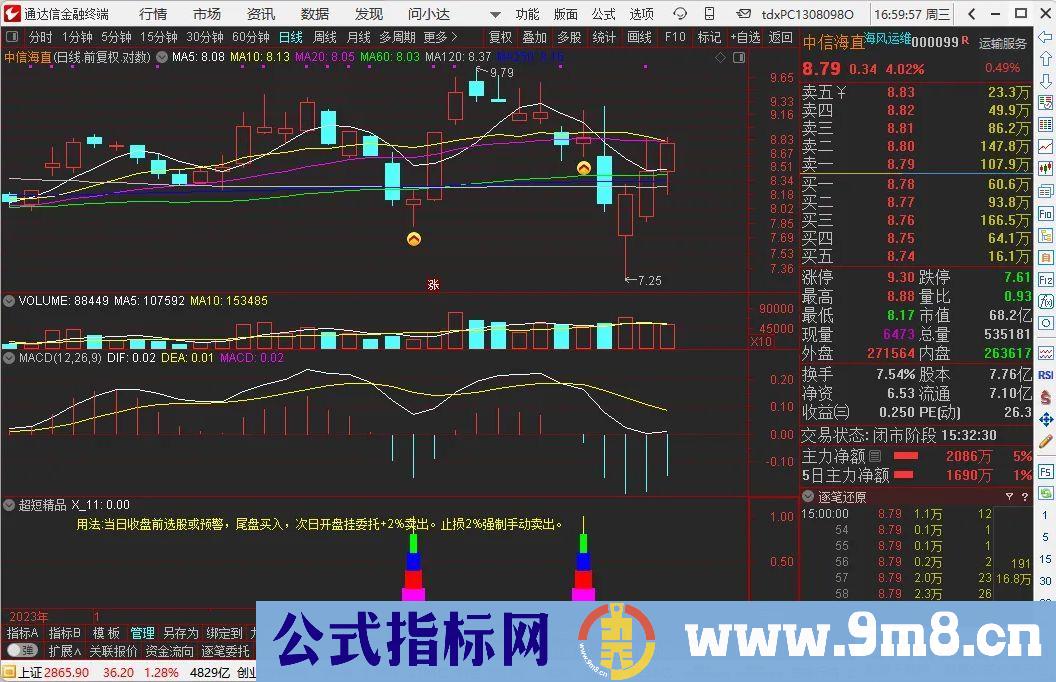Image resolution: width=1056 pixels, height=682 pixels.
Task: Expand the 更多 periods chevron
Action: click(440, 37)
